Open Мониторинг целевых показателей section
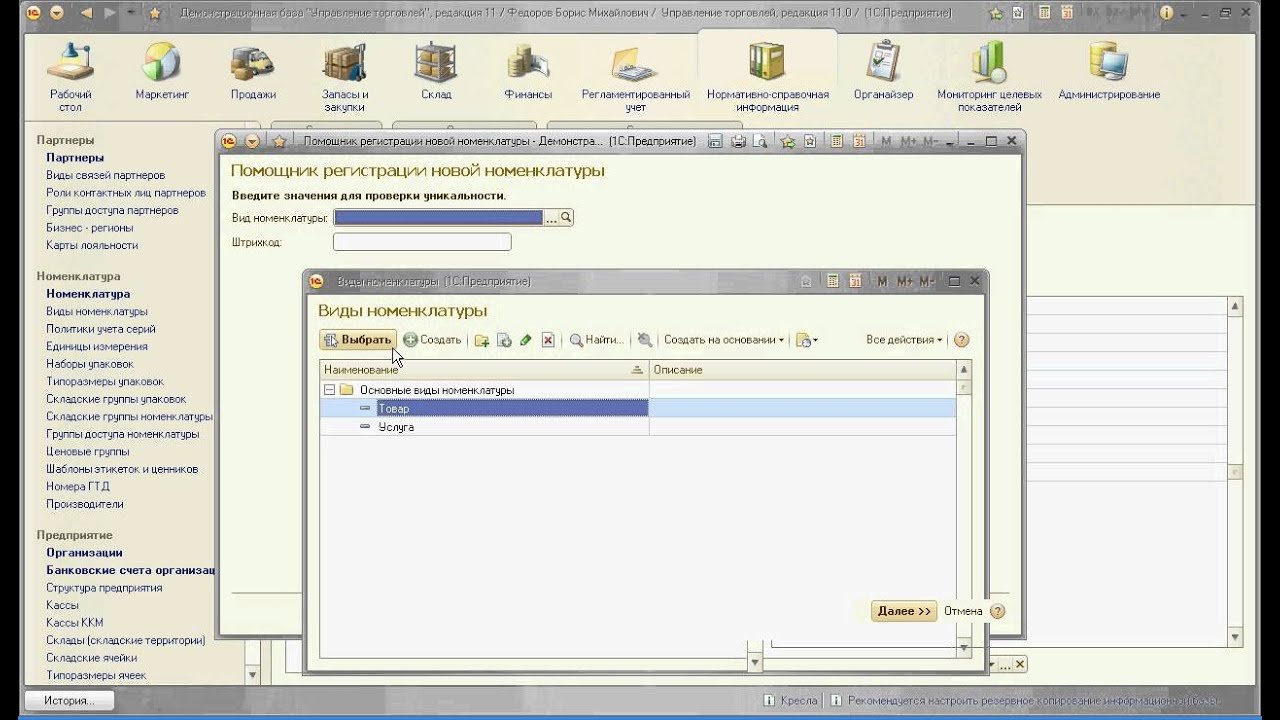Screen dimensions: 1280x720 pyautogui.click(x=989, y=76)
